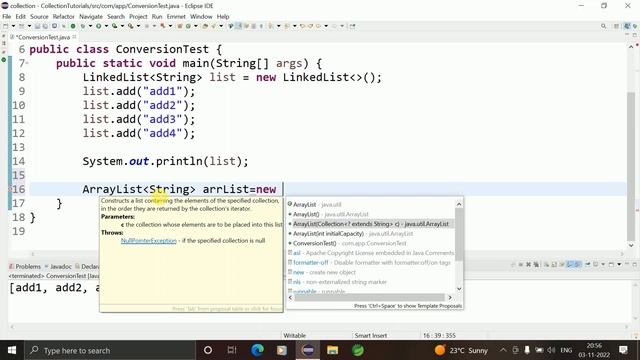Click the Task View taskbar icon
The height and width of the screenshot is (360, 640).
[x=232, y=350]
